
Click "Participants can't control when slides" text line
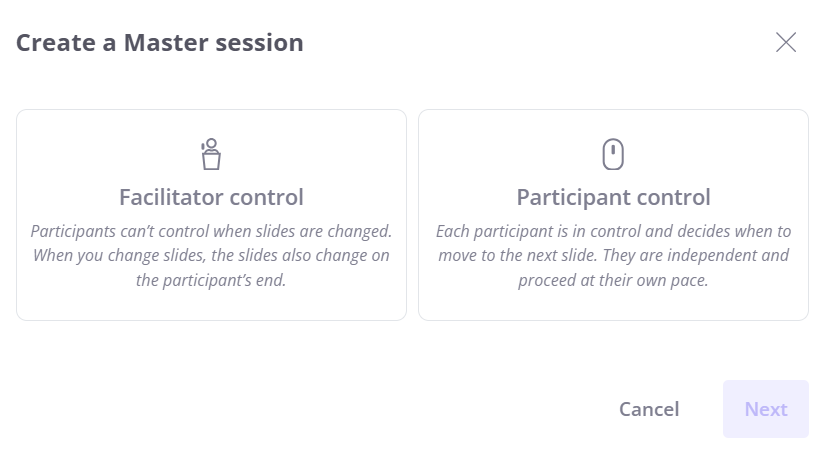212,231
